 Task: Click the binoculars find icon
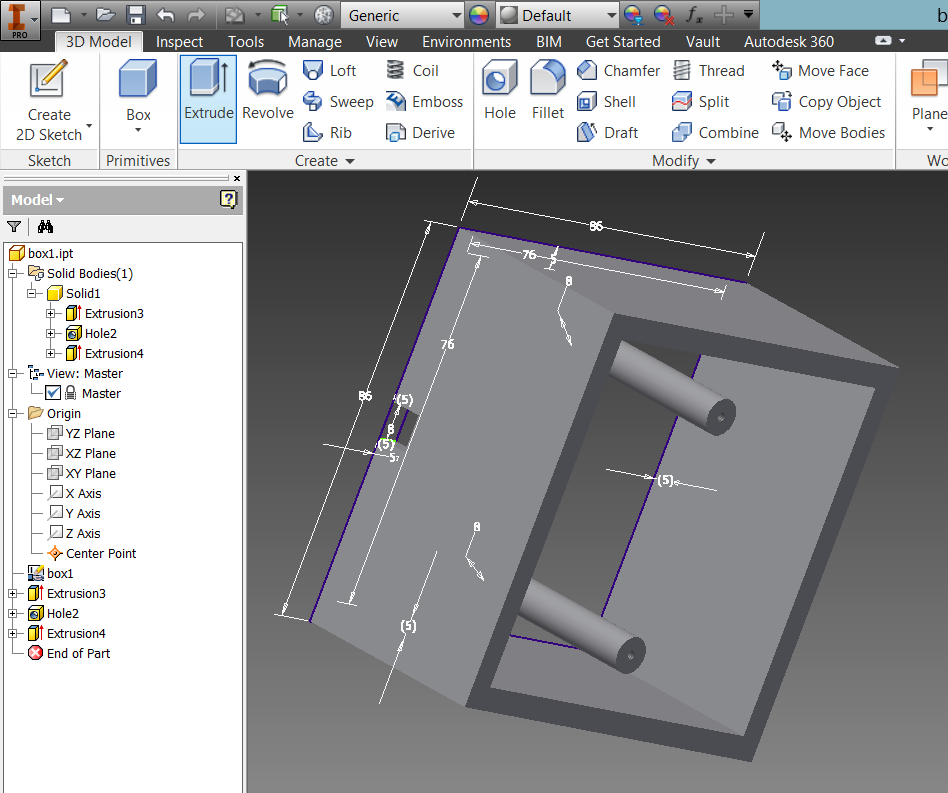45,227
